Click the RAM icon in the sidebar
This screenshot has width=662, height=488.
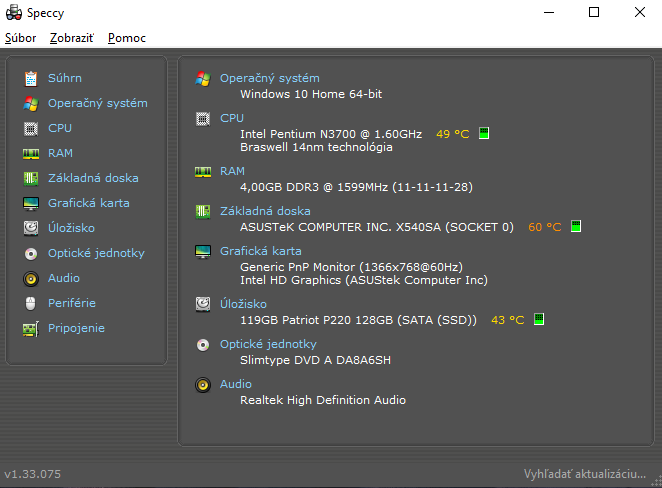pyautogui.click(x=31, y=153)
